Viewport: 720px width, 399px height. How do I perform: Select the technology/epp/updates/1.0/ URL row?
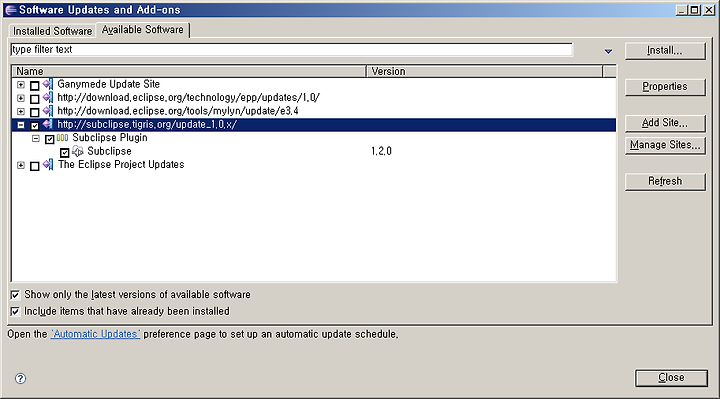click(188, 97)
